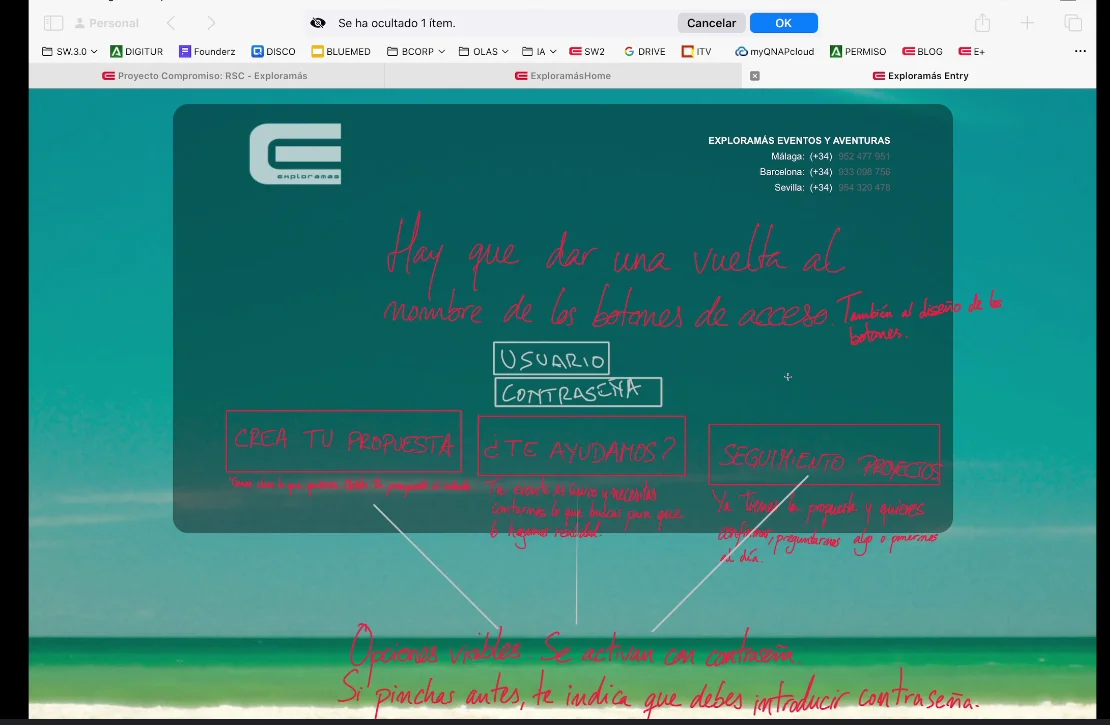The image size is (1110, 725).
Task: Show more bookmarks via ellipsis
Action: 1080,51
